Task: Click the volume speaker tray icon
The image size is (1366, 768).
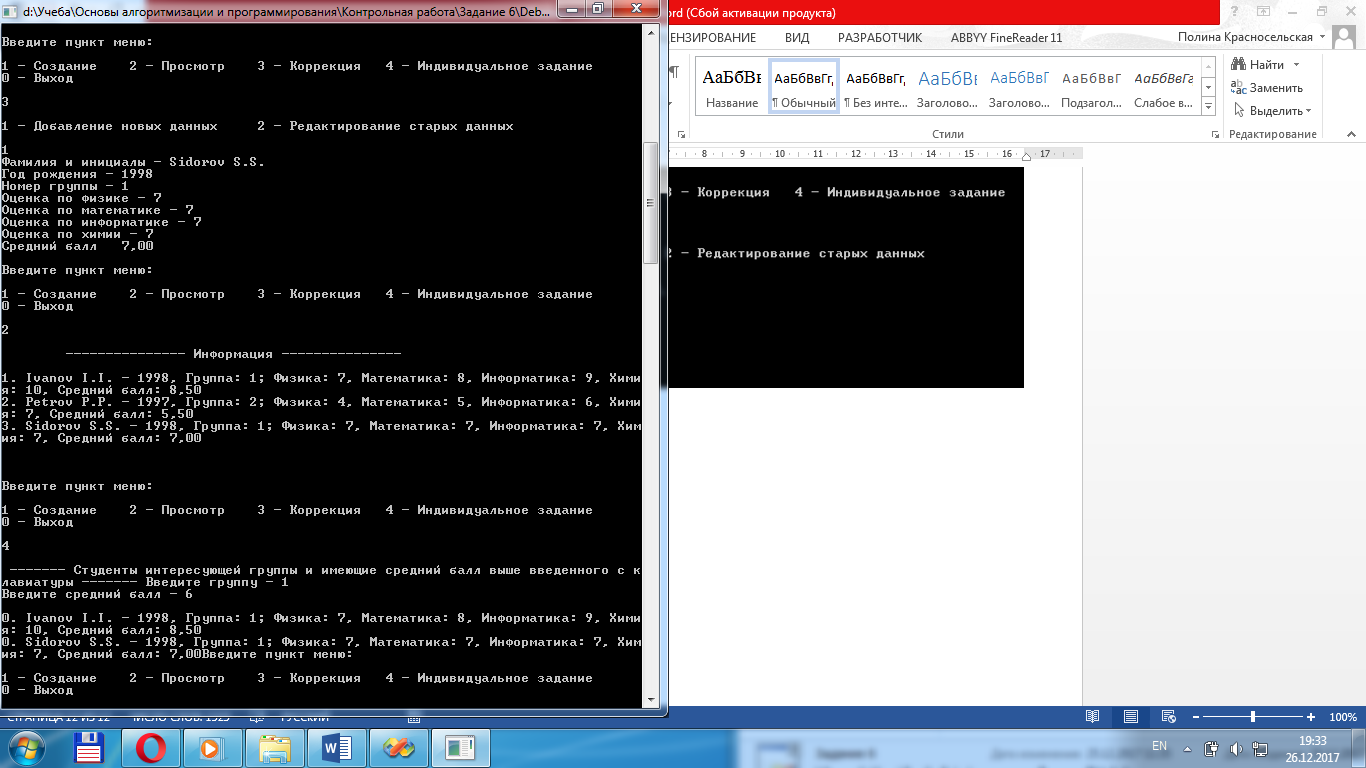Action: click(x=1235, y=748)
